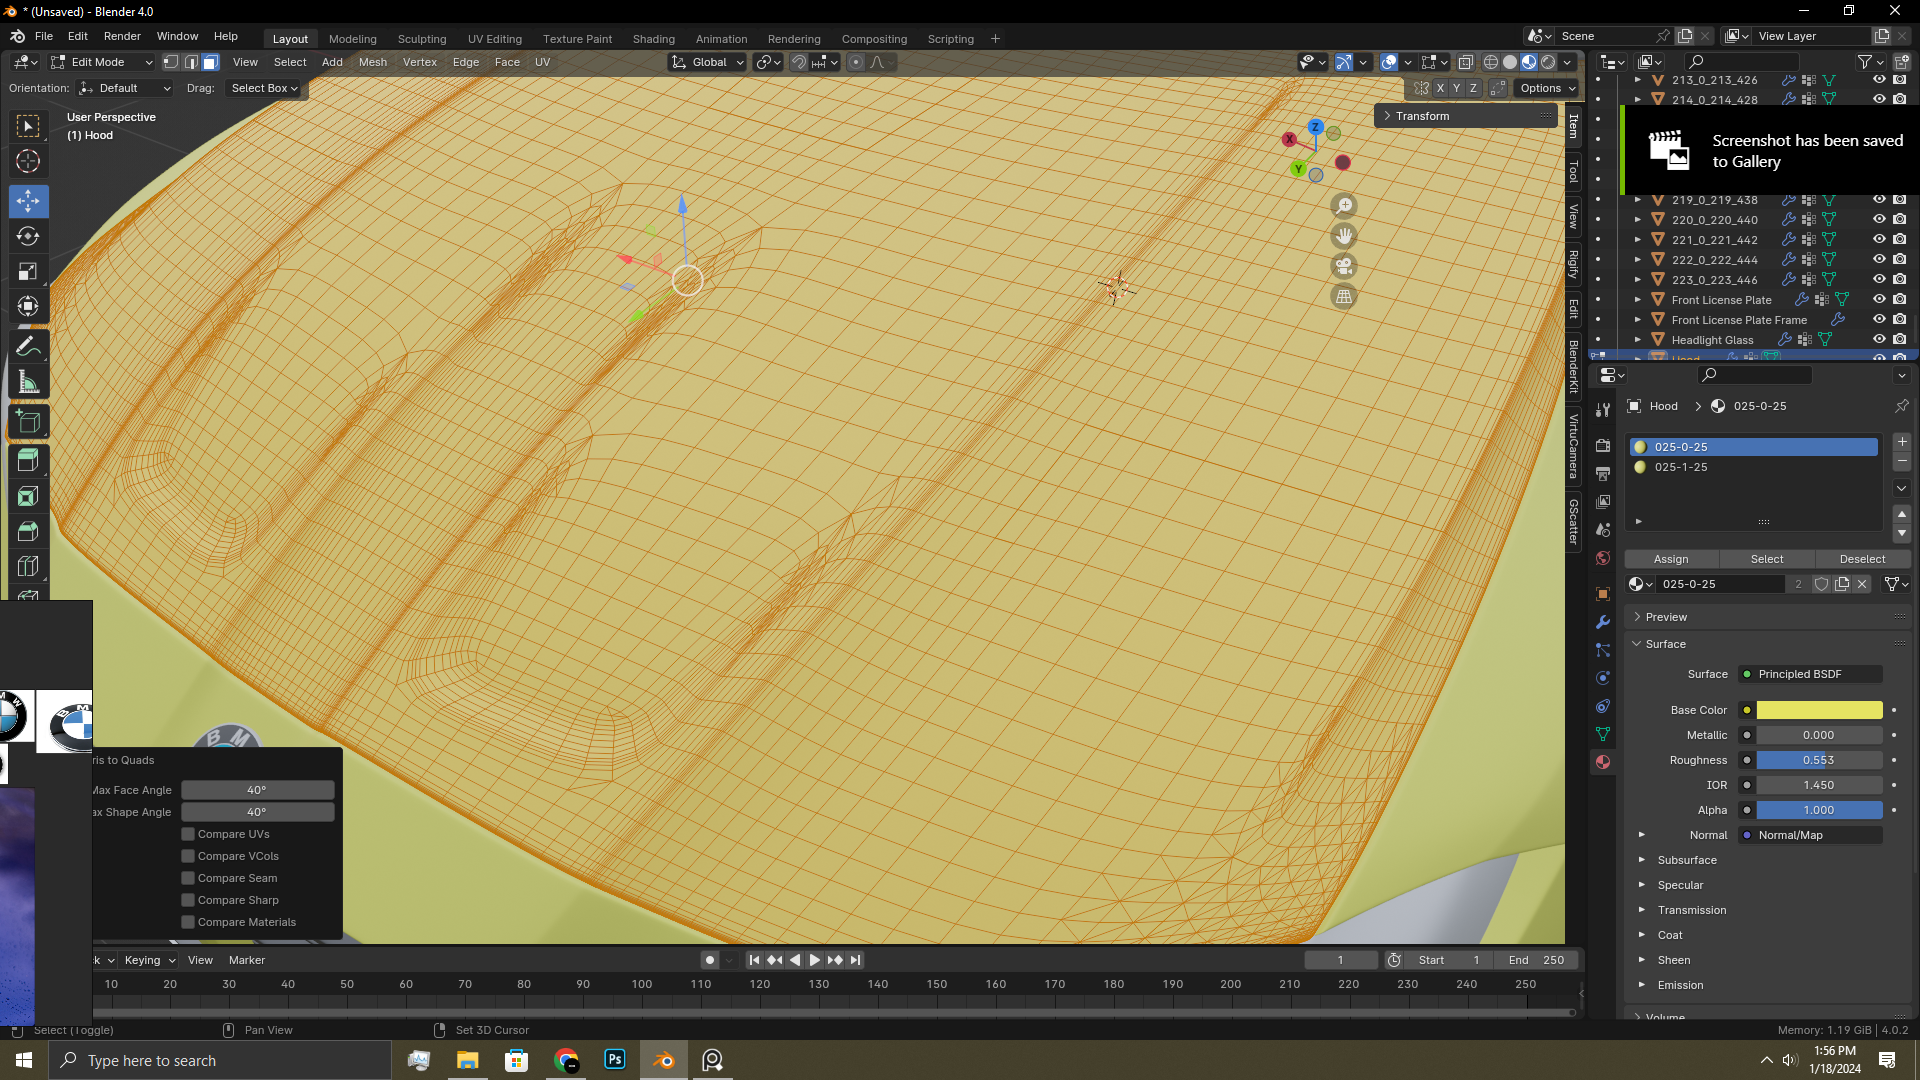Screen dimensions: 1920x1080
Task: Click the Transform panel header icon
Action: coord(1389,116)
